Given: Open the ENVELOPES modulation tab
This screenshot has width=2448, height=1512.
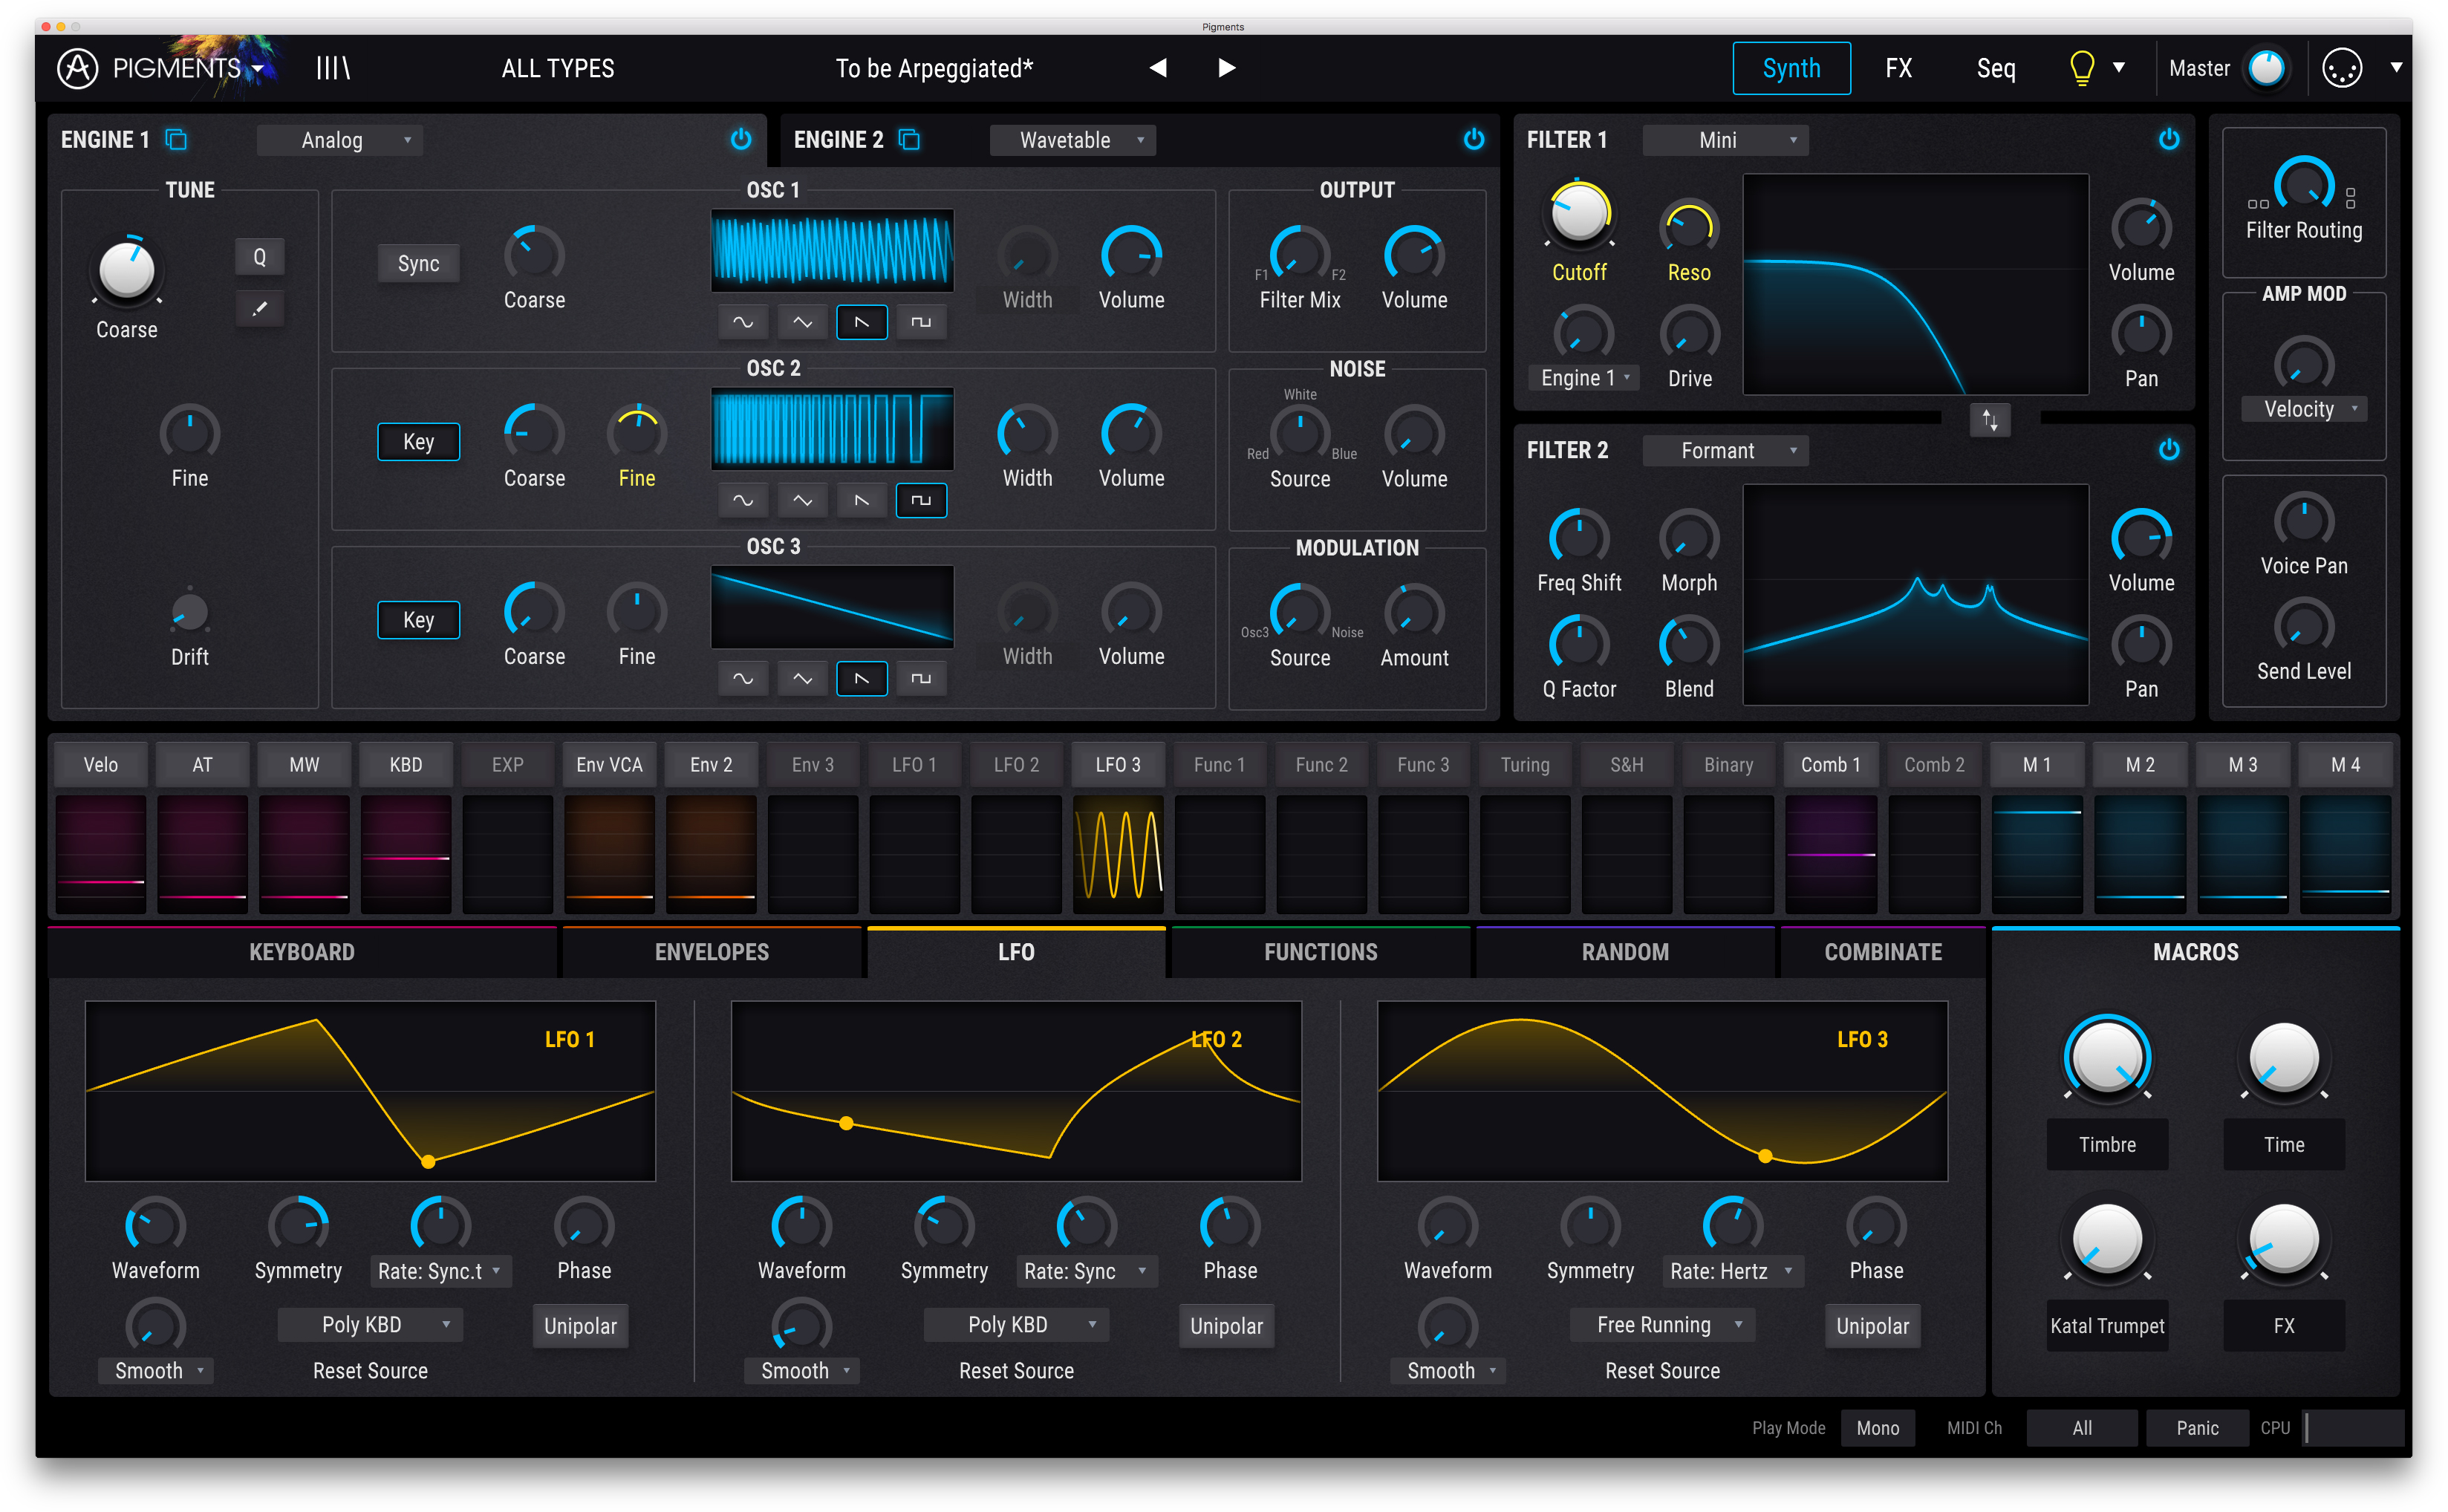Looking at the screenshot, I should [x=711, y=952].
